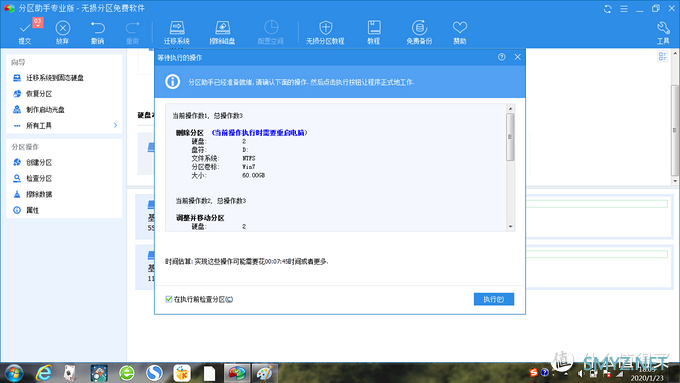Toggle check partitions before execution checkbox
The width and height of the screenshot is (680, 383).
pyautogui.click(x=169, y=299)
